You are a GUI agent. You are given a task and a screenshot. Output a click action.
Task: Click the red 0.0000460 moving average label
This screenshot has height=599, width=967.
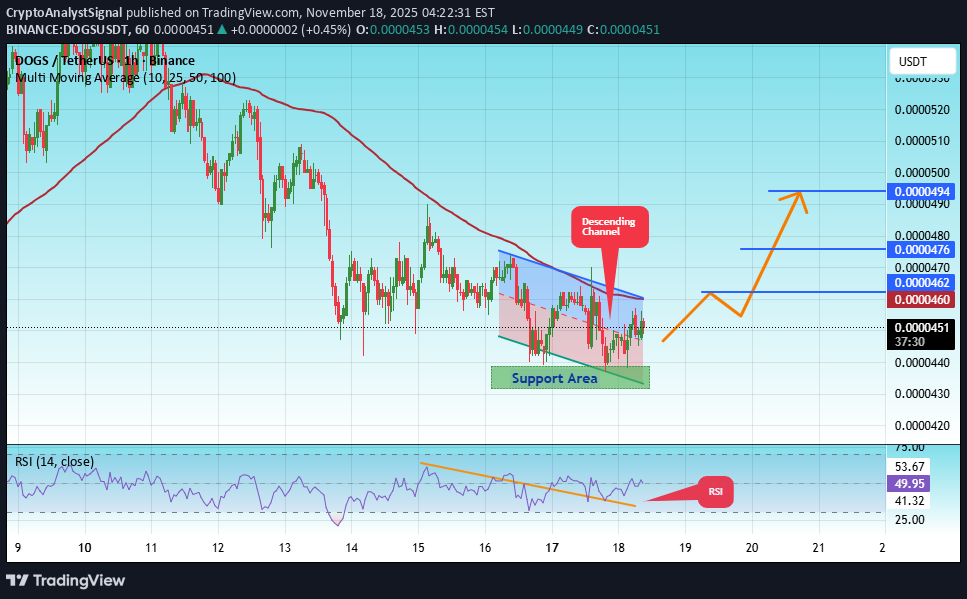pos(923,300)
